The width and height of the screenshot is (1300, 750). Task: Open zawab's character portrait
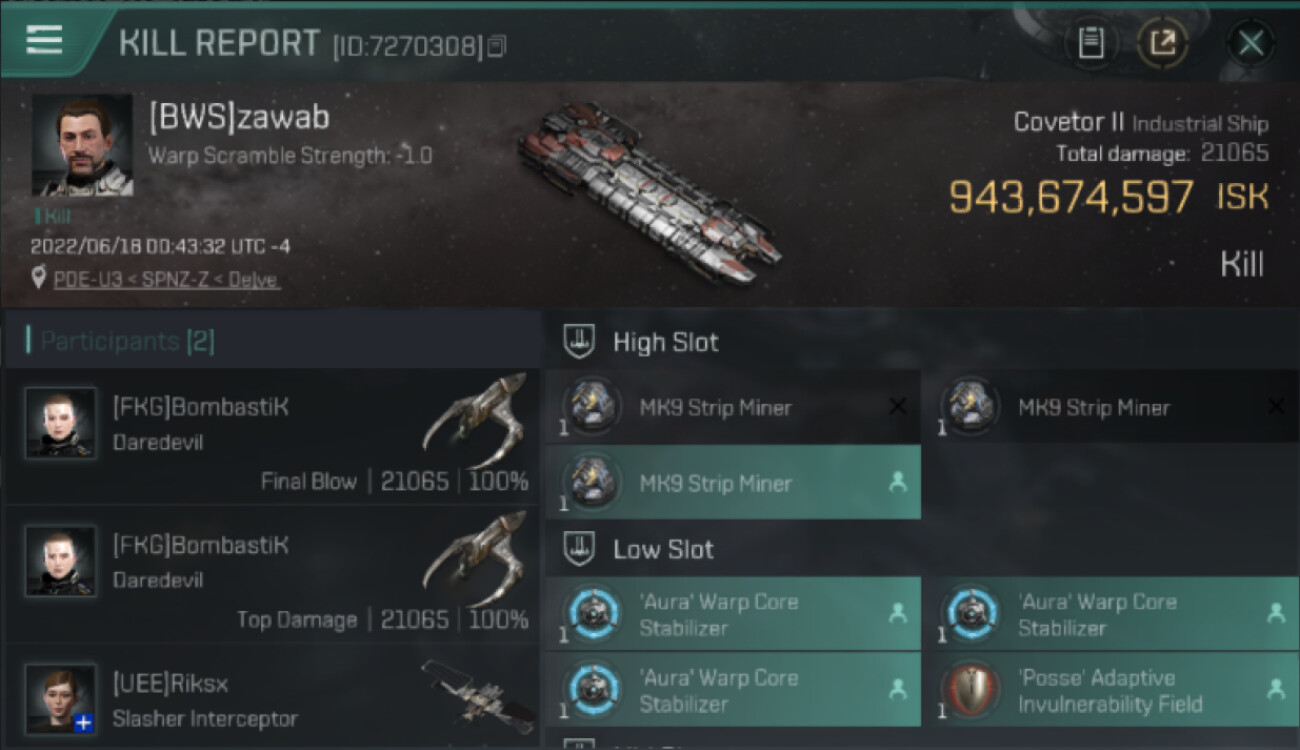[82, 144]
